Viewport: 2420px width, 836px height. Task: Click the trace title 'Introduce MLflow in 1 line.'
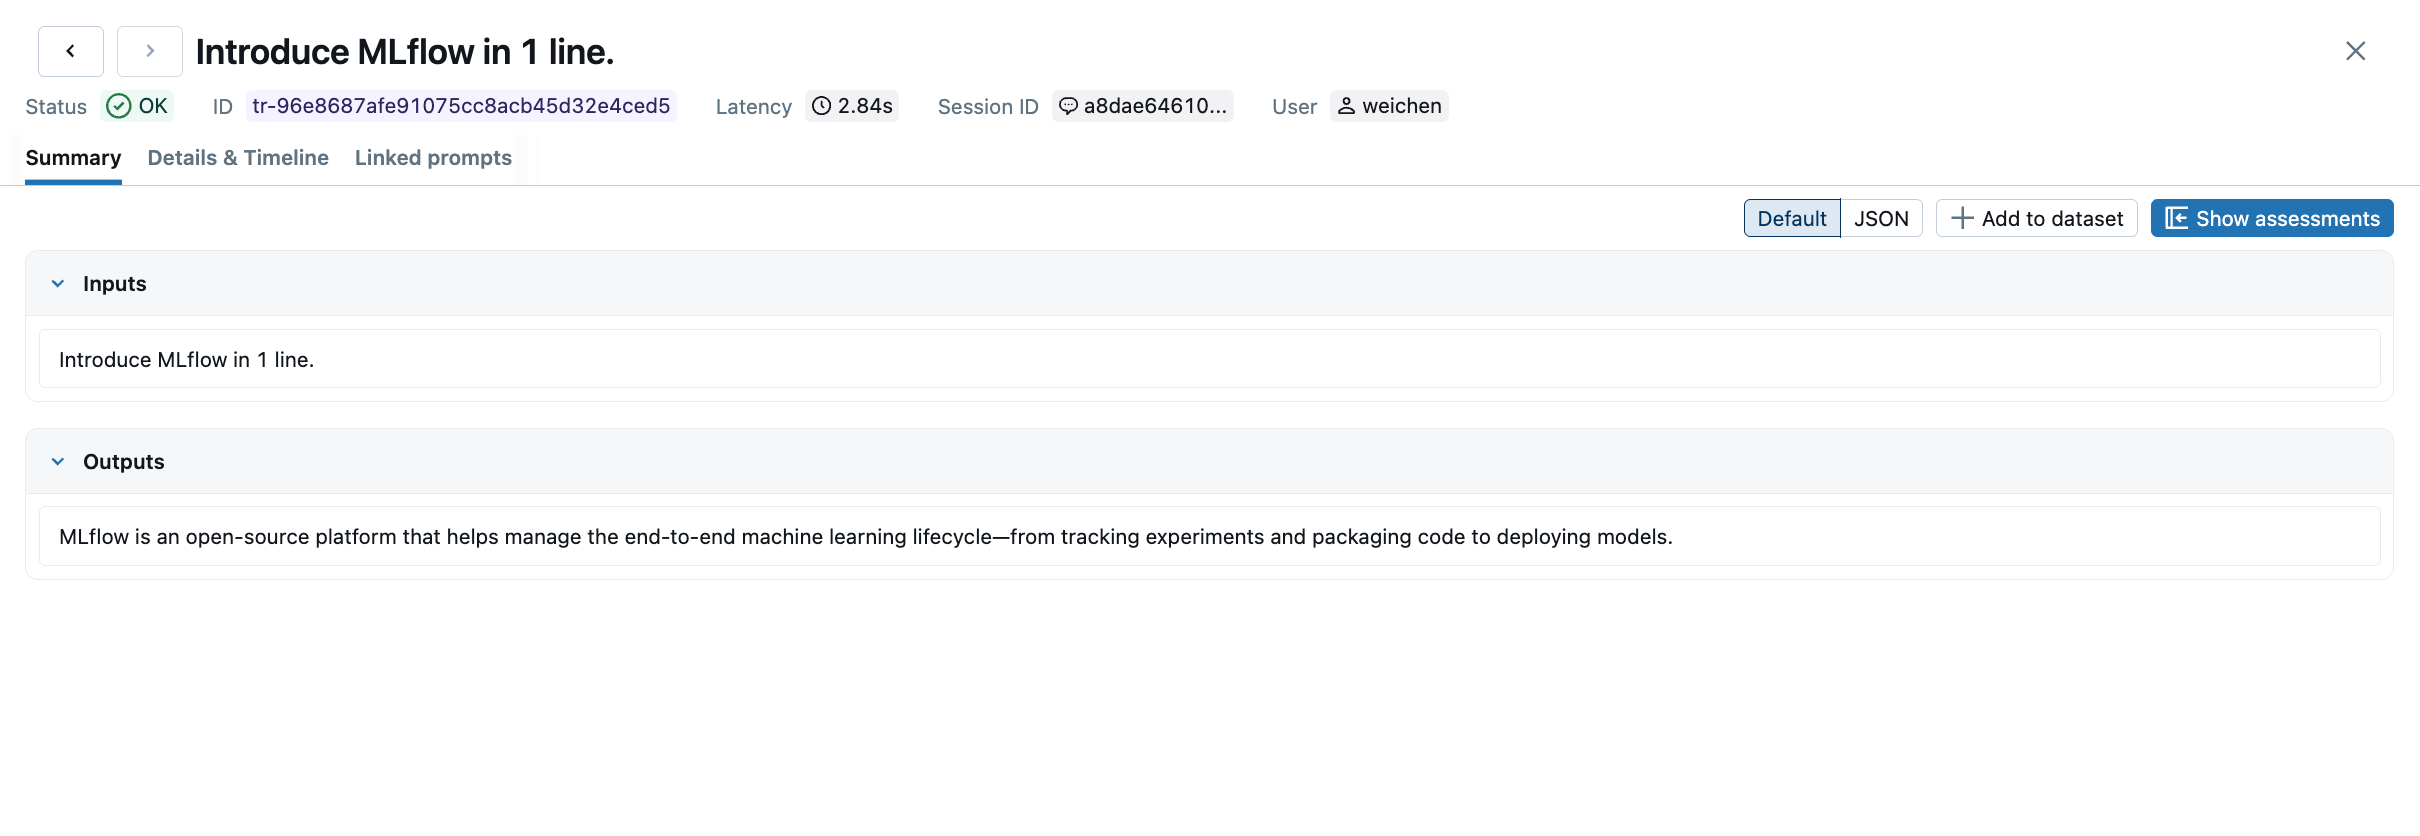tap(405, 52)
